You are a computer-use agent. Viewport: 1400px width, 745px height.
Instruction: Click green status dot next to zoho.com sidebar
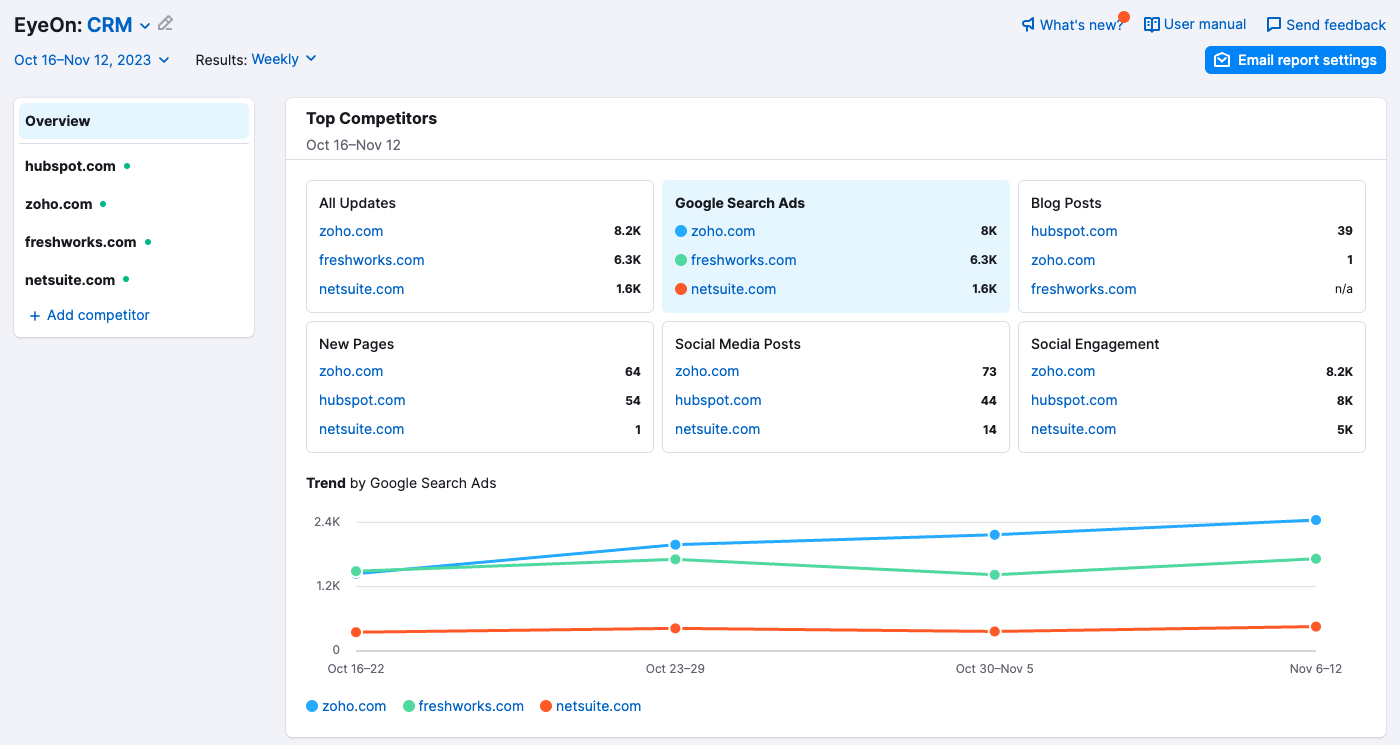(103, 204)
